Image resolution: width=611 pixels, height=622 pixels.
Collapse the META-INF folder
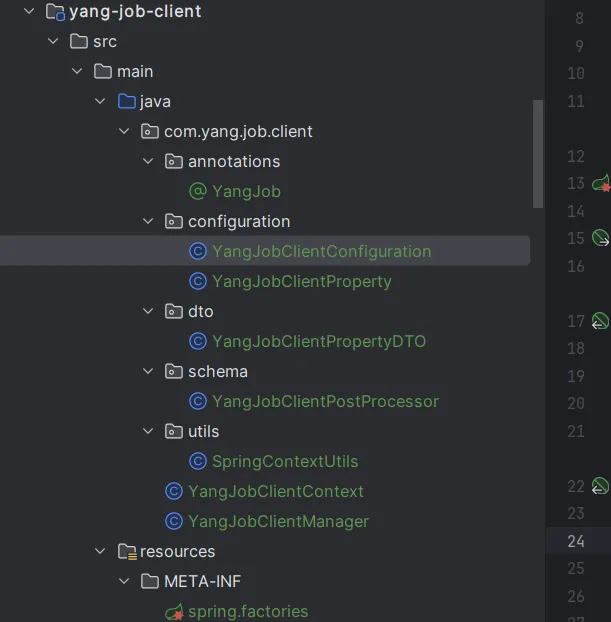[124, 581]
